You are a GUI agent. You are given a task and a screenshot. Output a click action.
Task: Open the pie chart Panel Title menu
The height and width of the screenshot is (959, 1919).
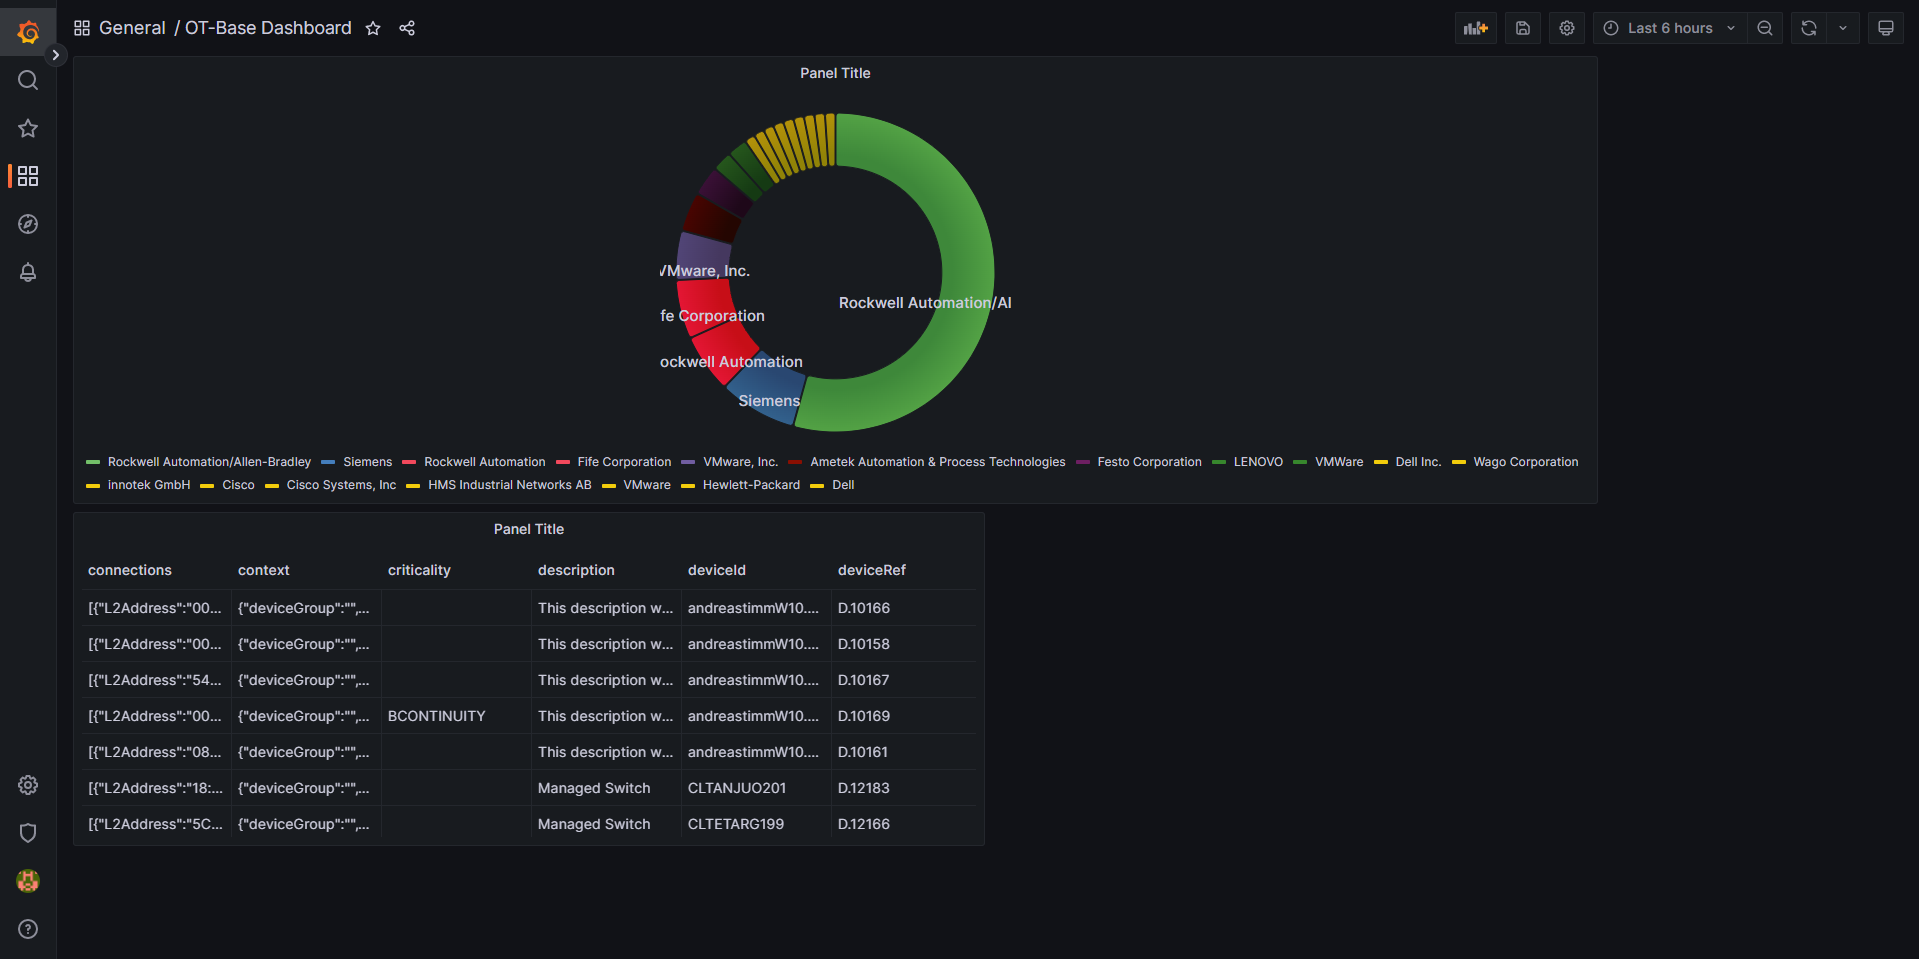835,73
